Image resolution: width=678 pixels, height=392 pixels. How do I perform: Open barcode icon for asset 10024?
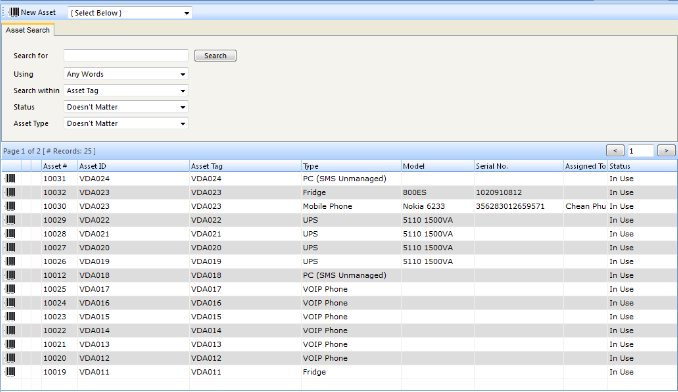pyautogui.click(x=11, y=303)
